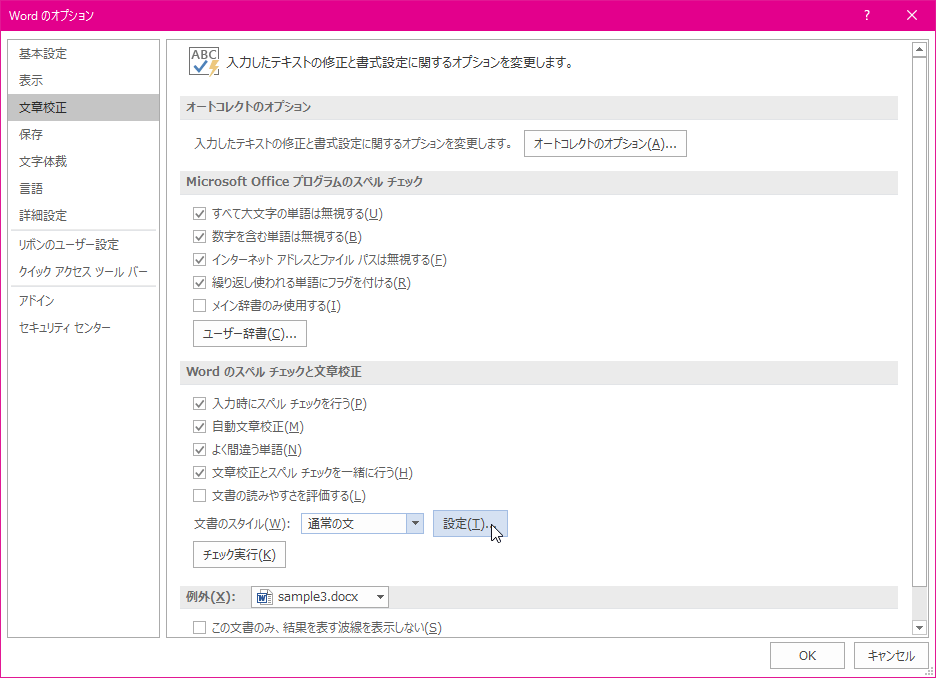Uncheck インターネット アドレスとファイル パスは無視する
936x678 pixels.
pos(199,260)
